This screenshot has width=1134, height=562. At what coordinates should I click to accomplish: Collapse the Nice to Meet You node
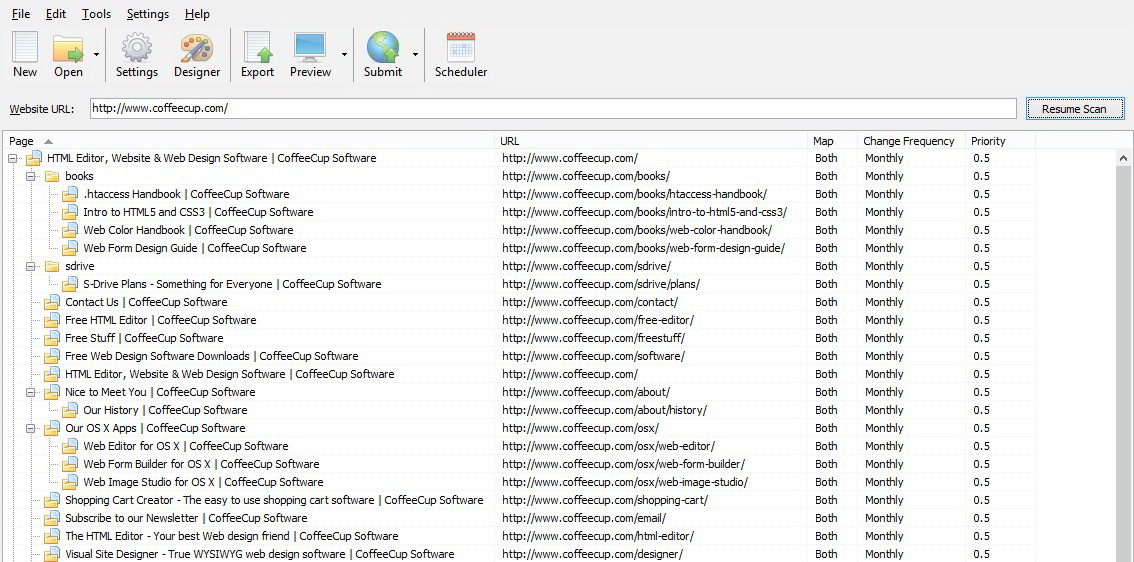[x=31, y=392]
